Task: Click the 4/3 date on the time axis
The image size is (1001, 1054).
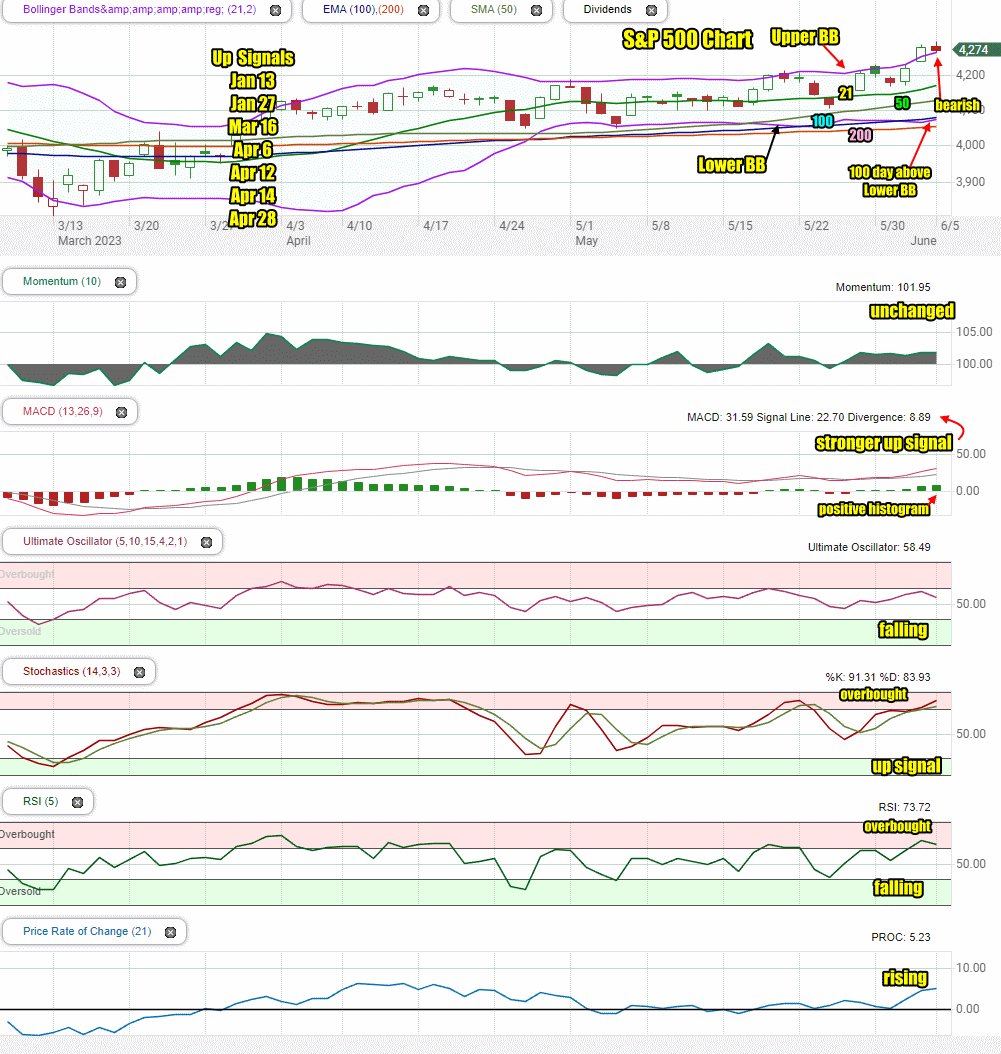Action: click(x=296, y=226)
